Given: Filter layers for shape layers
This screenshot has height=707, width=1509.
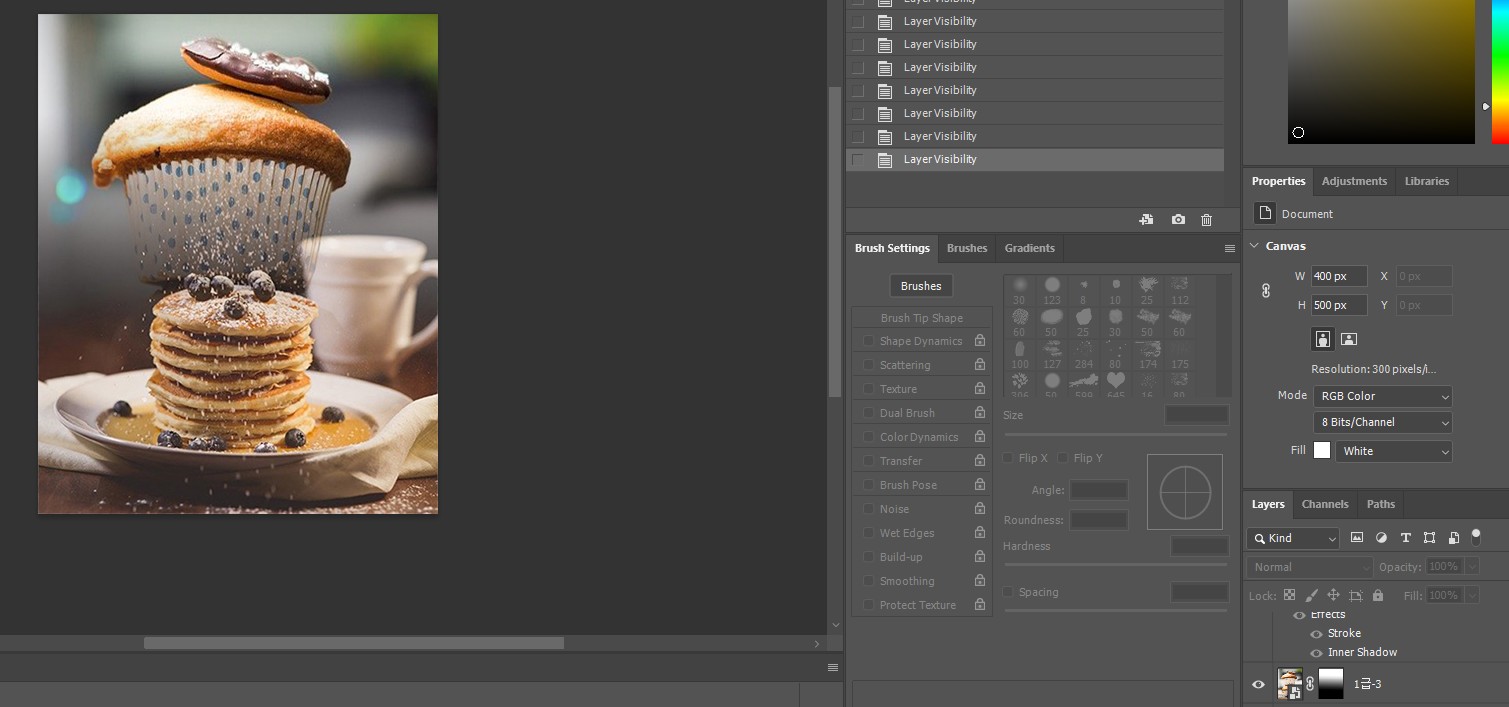Looking at the screenshot, I should click(1430, 538).
